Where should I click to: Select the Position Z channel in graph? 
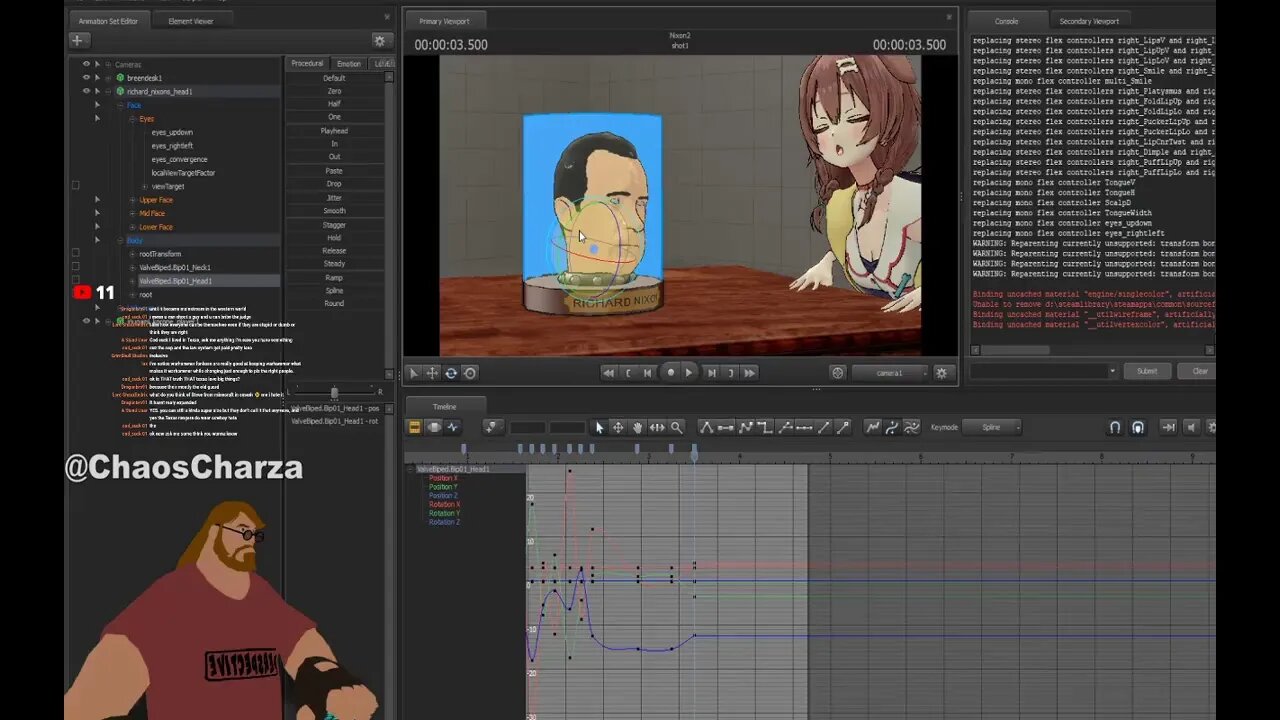[x=443, y=496]
